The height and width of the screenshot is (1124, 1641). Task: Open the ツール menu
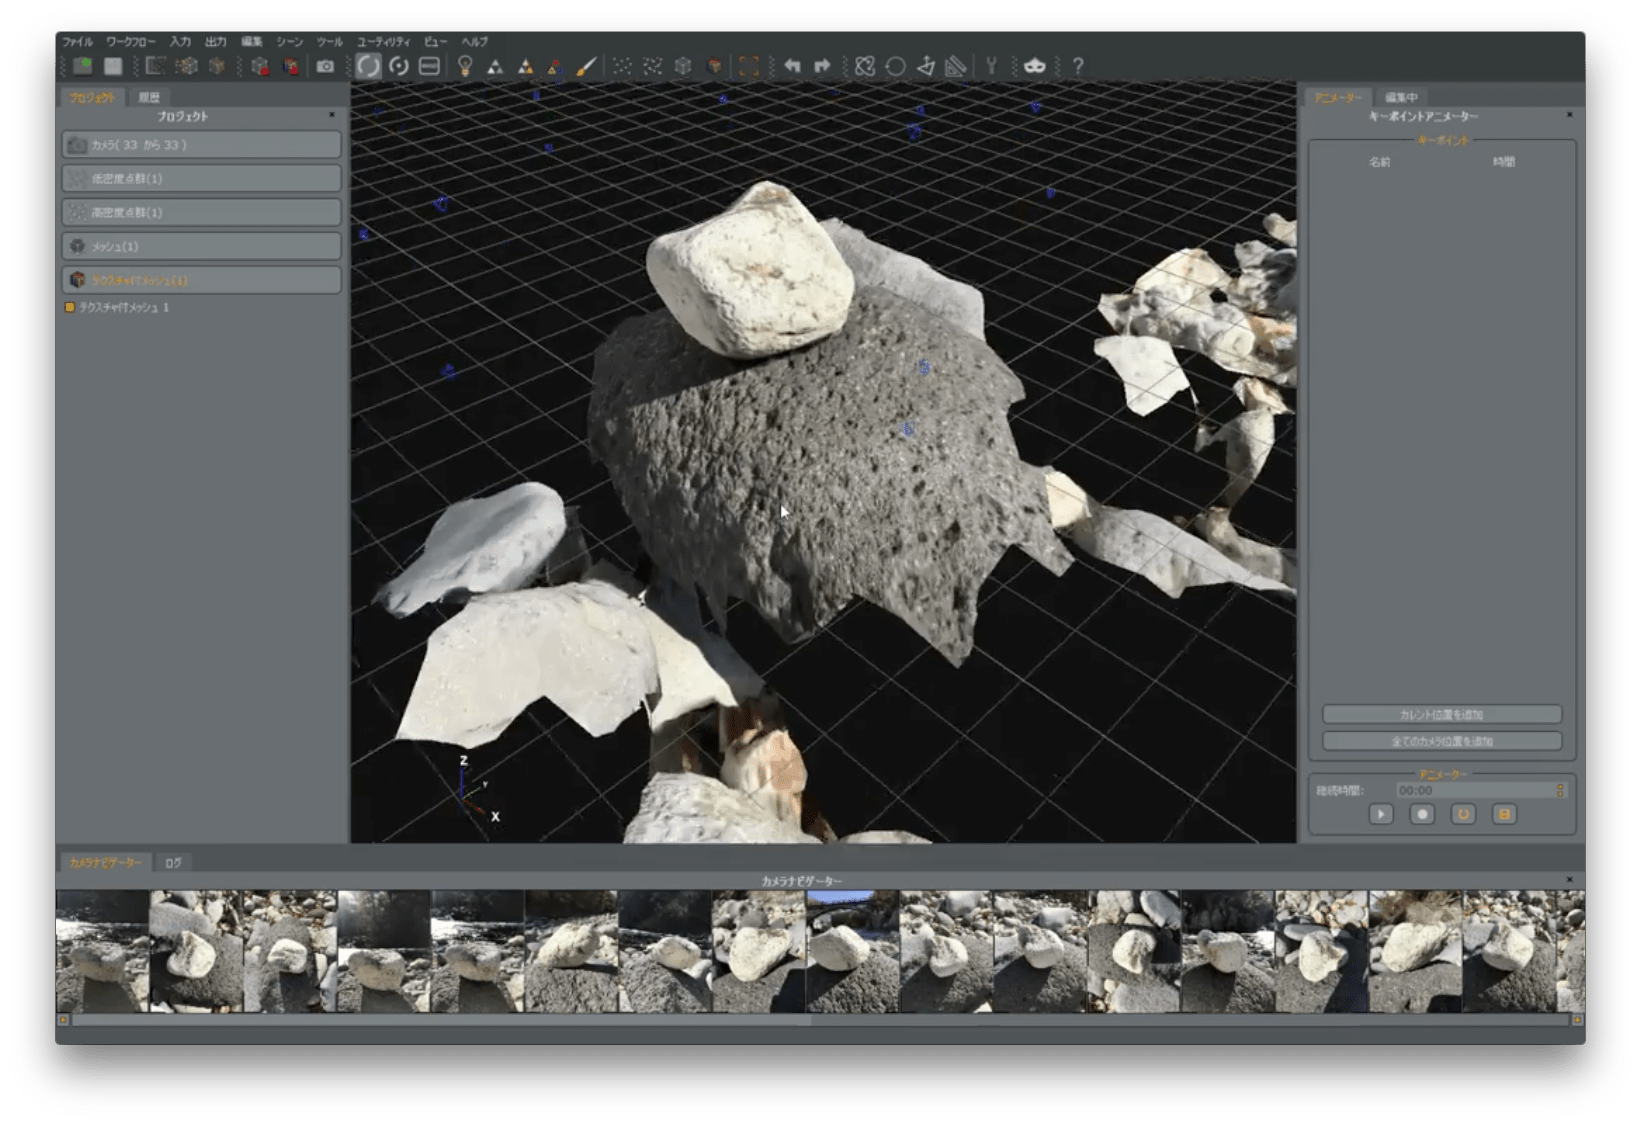tap(330, 42)
